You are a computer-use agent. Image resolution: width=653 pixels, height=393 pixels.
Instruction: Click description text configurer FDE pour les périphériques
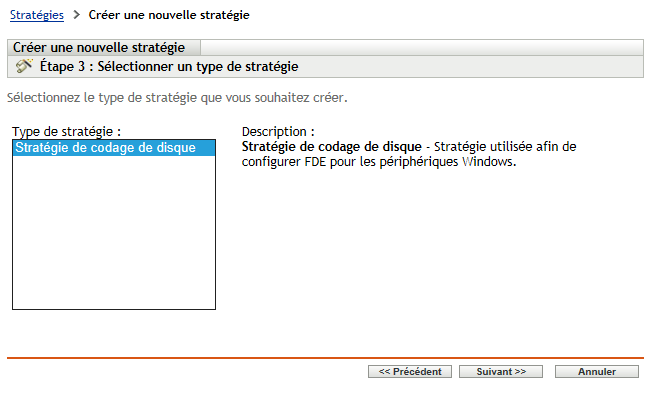pos(351,162)
